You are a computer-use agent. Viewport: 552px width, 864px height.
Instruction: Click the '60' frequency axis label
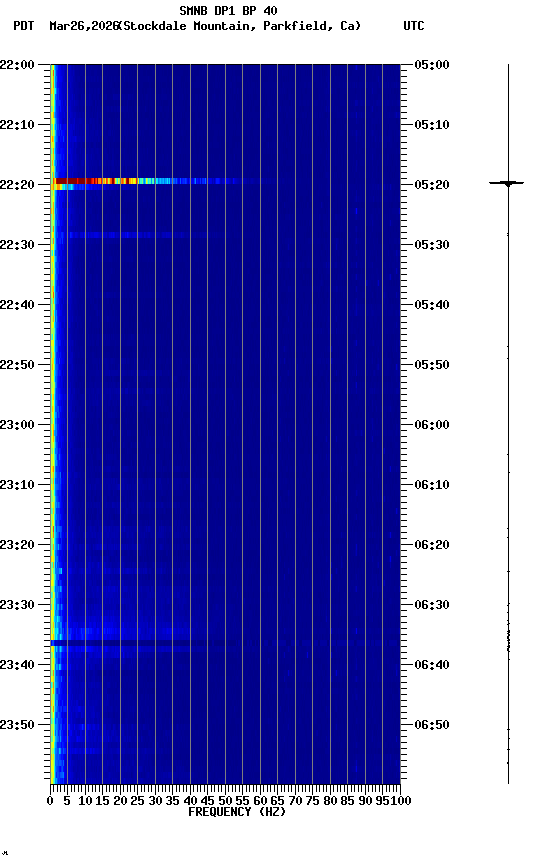pyautogui.click(x=259, y=801)
